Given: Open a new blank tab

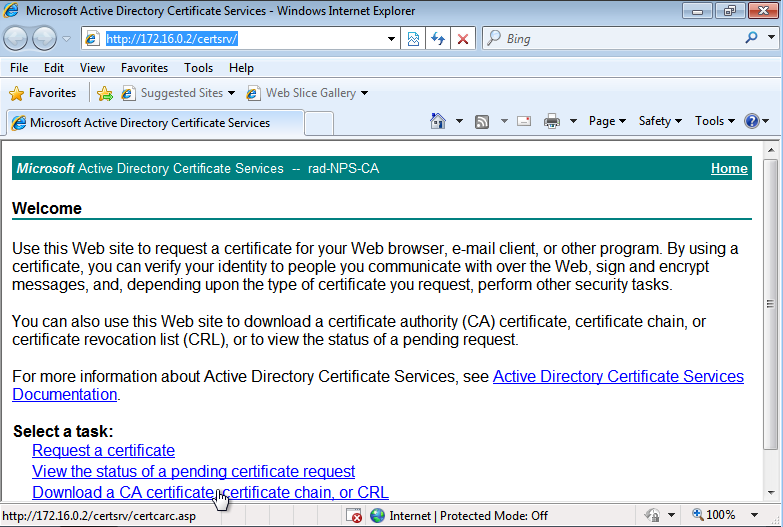Looking at the screenshot, I should [x=319, y=123].
